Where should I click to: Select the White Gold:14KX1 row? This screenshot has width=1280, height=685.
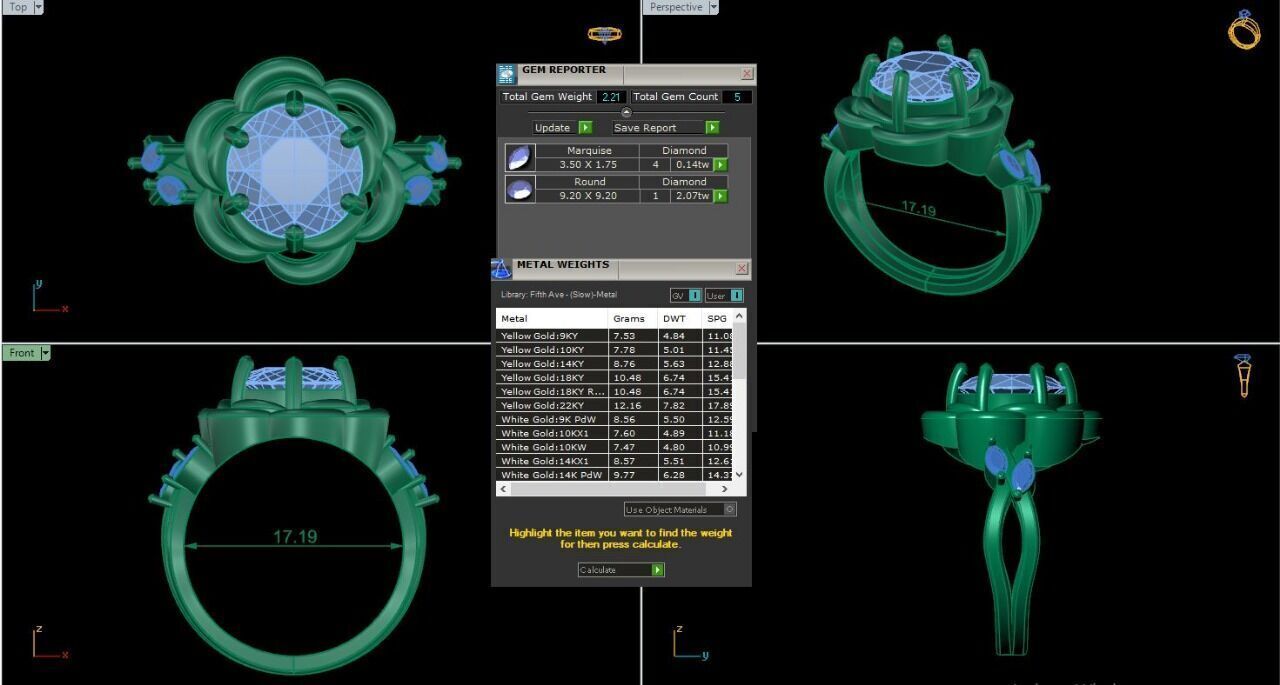point(615,461)
